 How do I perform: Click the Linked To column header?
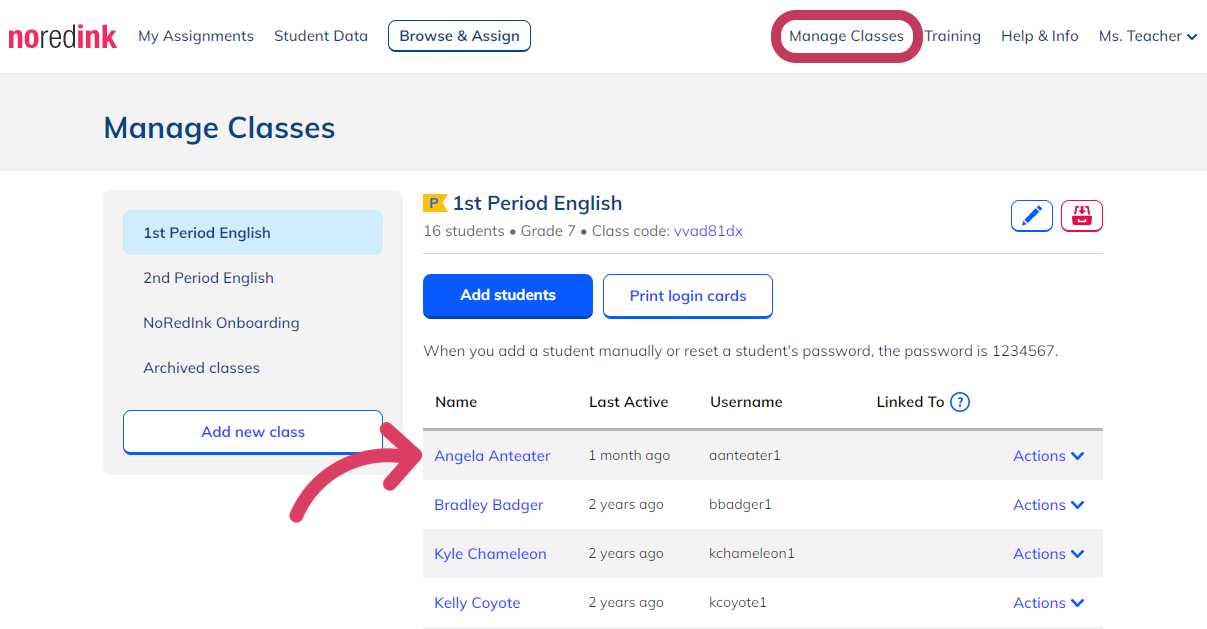(911, 402)
